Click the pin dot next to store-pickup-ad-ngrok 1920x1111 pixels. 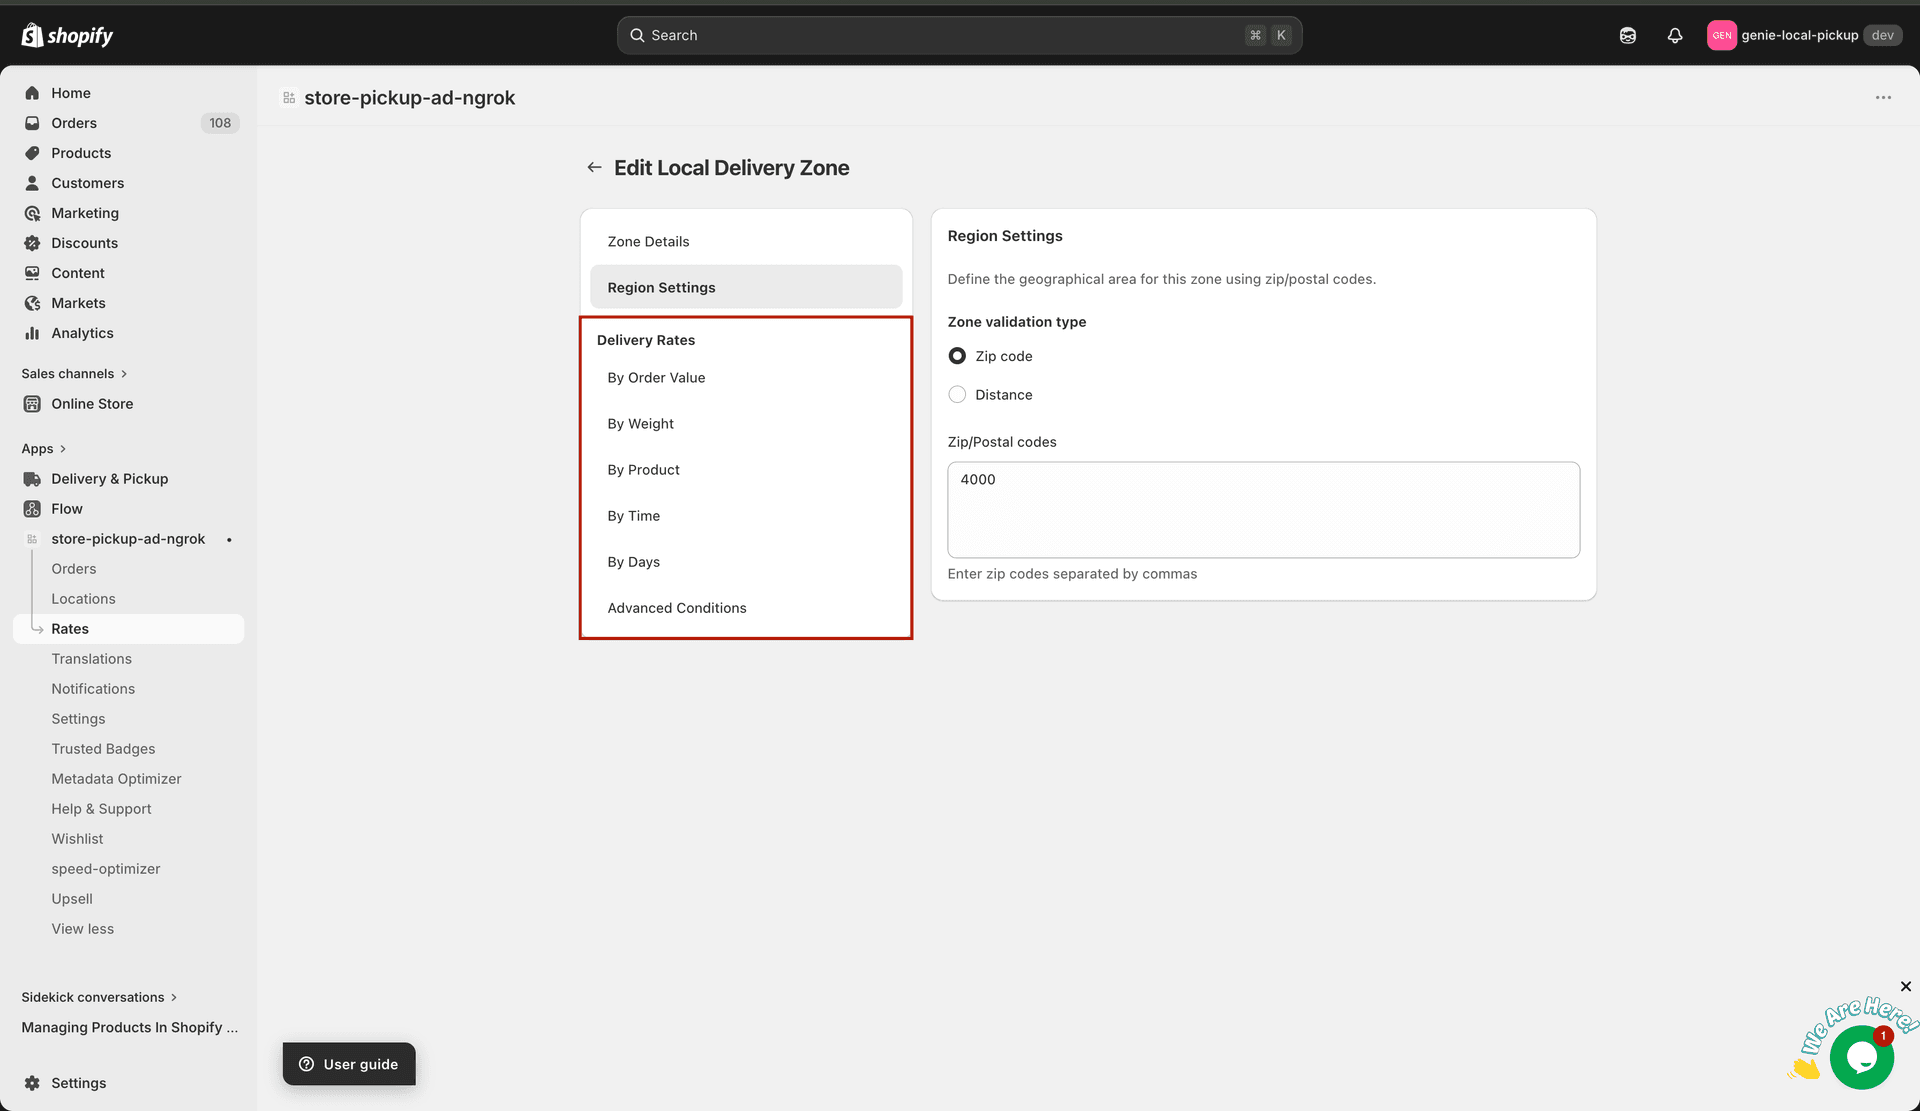pos(229,540)
